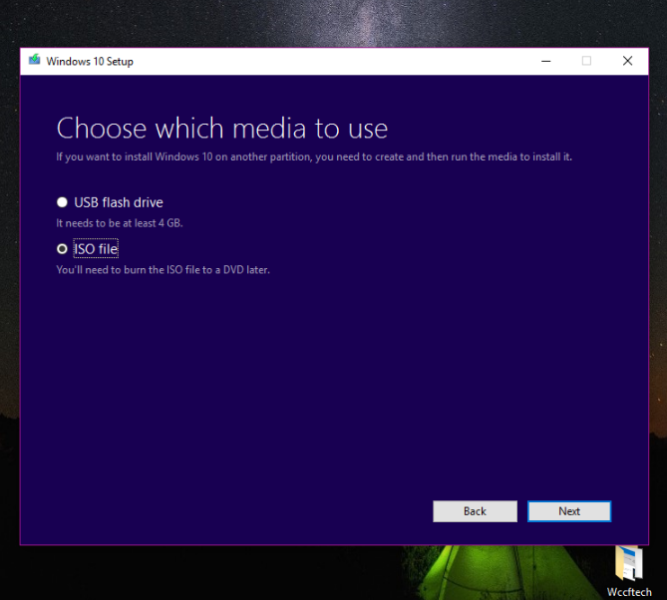Image resolution: width=667 pixels, height=600 pixels.
Task: Click the "USB flash drive" label
Action: [119, 202]
